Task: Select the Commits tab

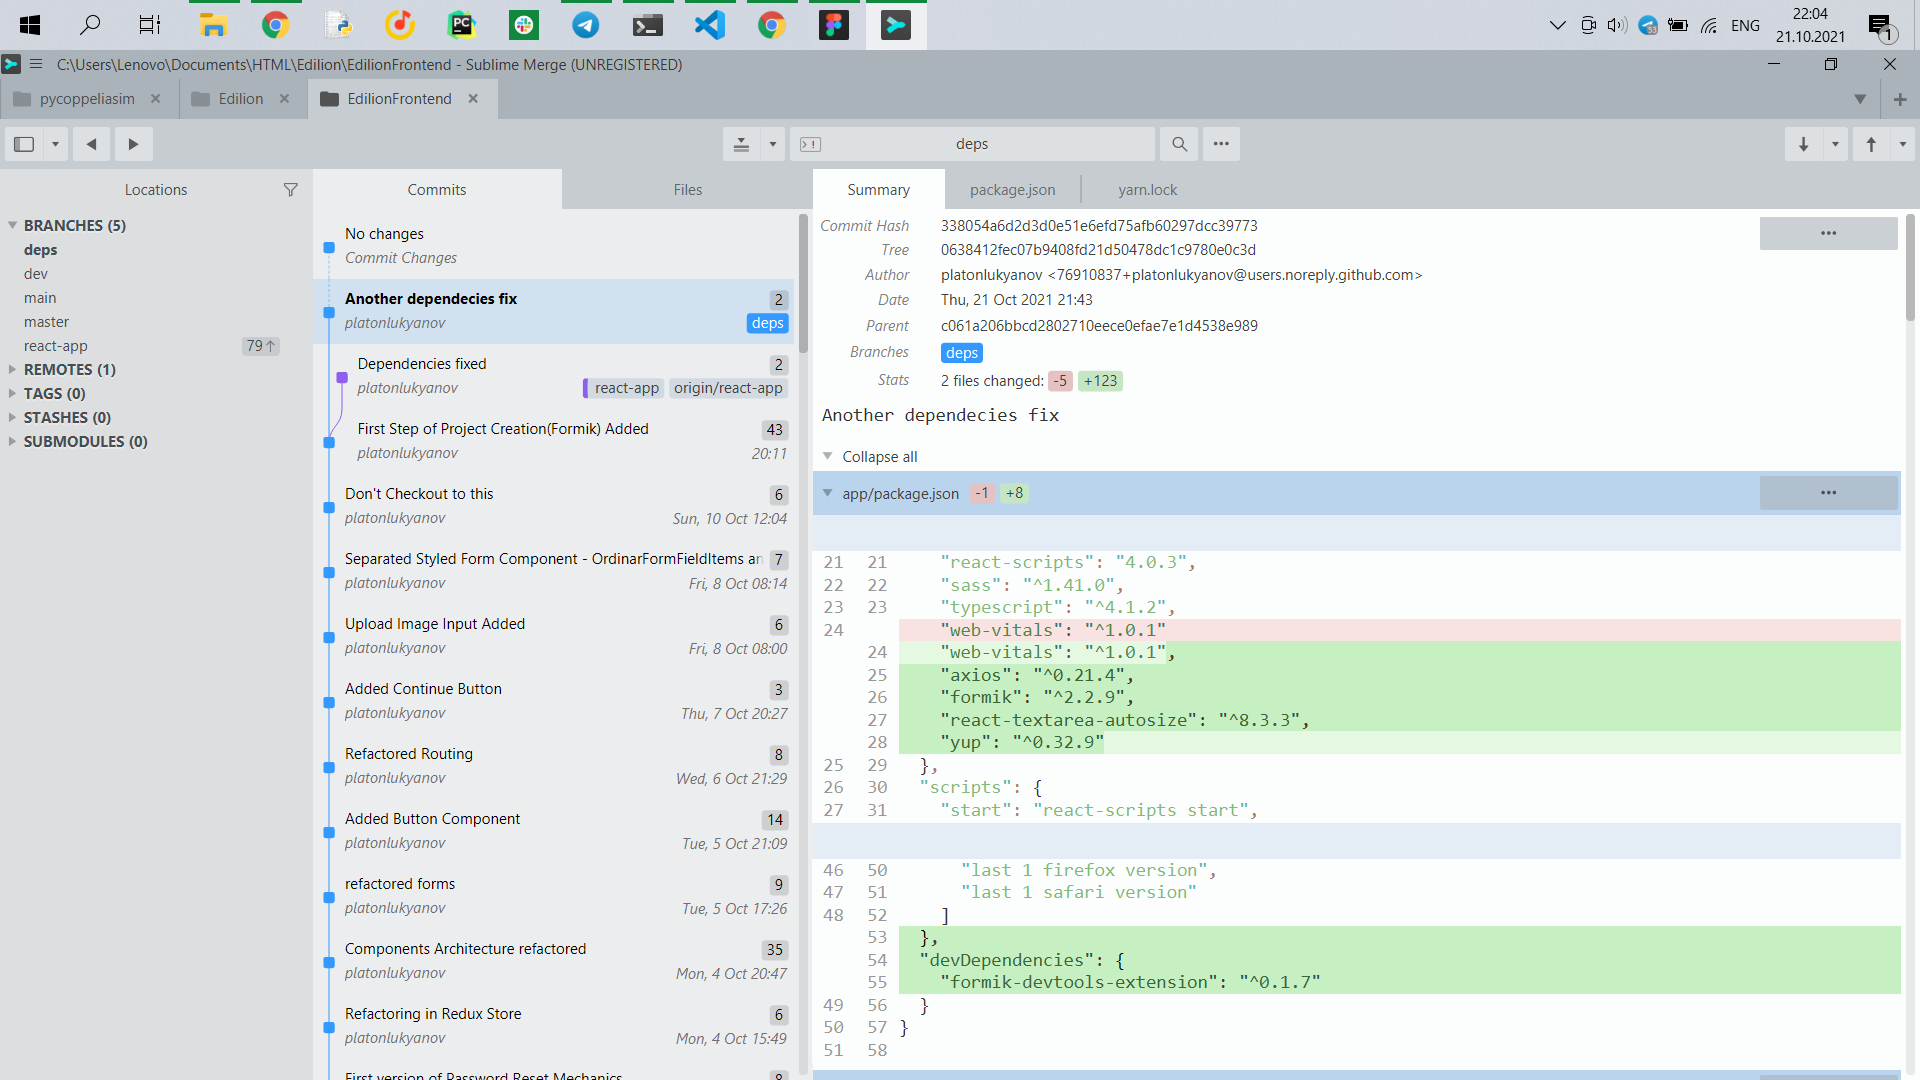Action: [436, 190]
